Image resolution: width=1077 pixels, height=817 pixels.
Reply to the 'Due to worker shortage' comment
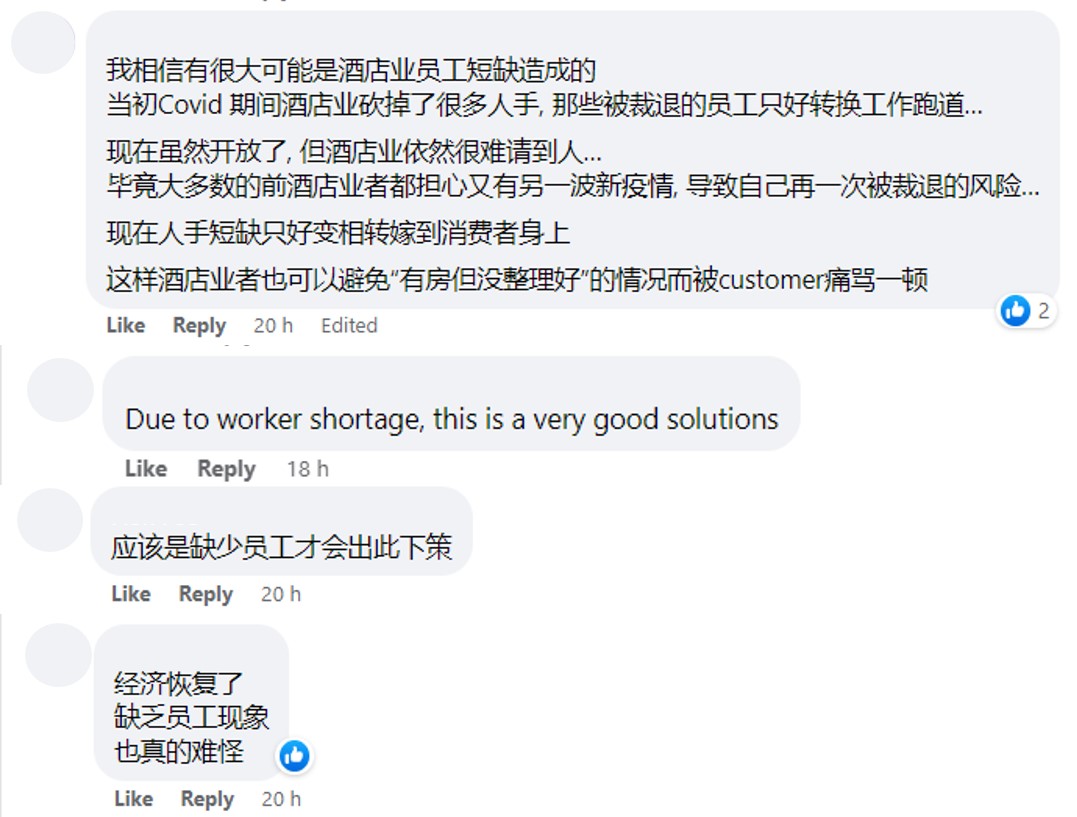(226, 469)
